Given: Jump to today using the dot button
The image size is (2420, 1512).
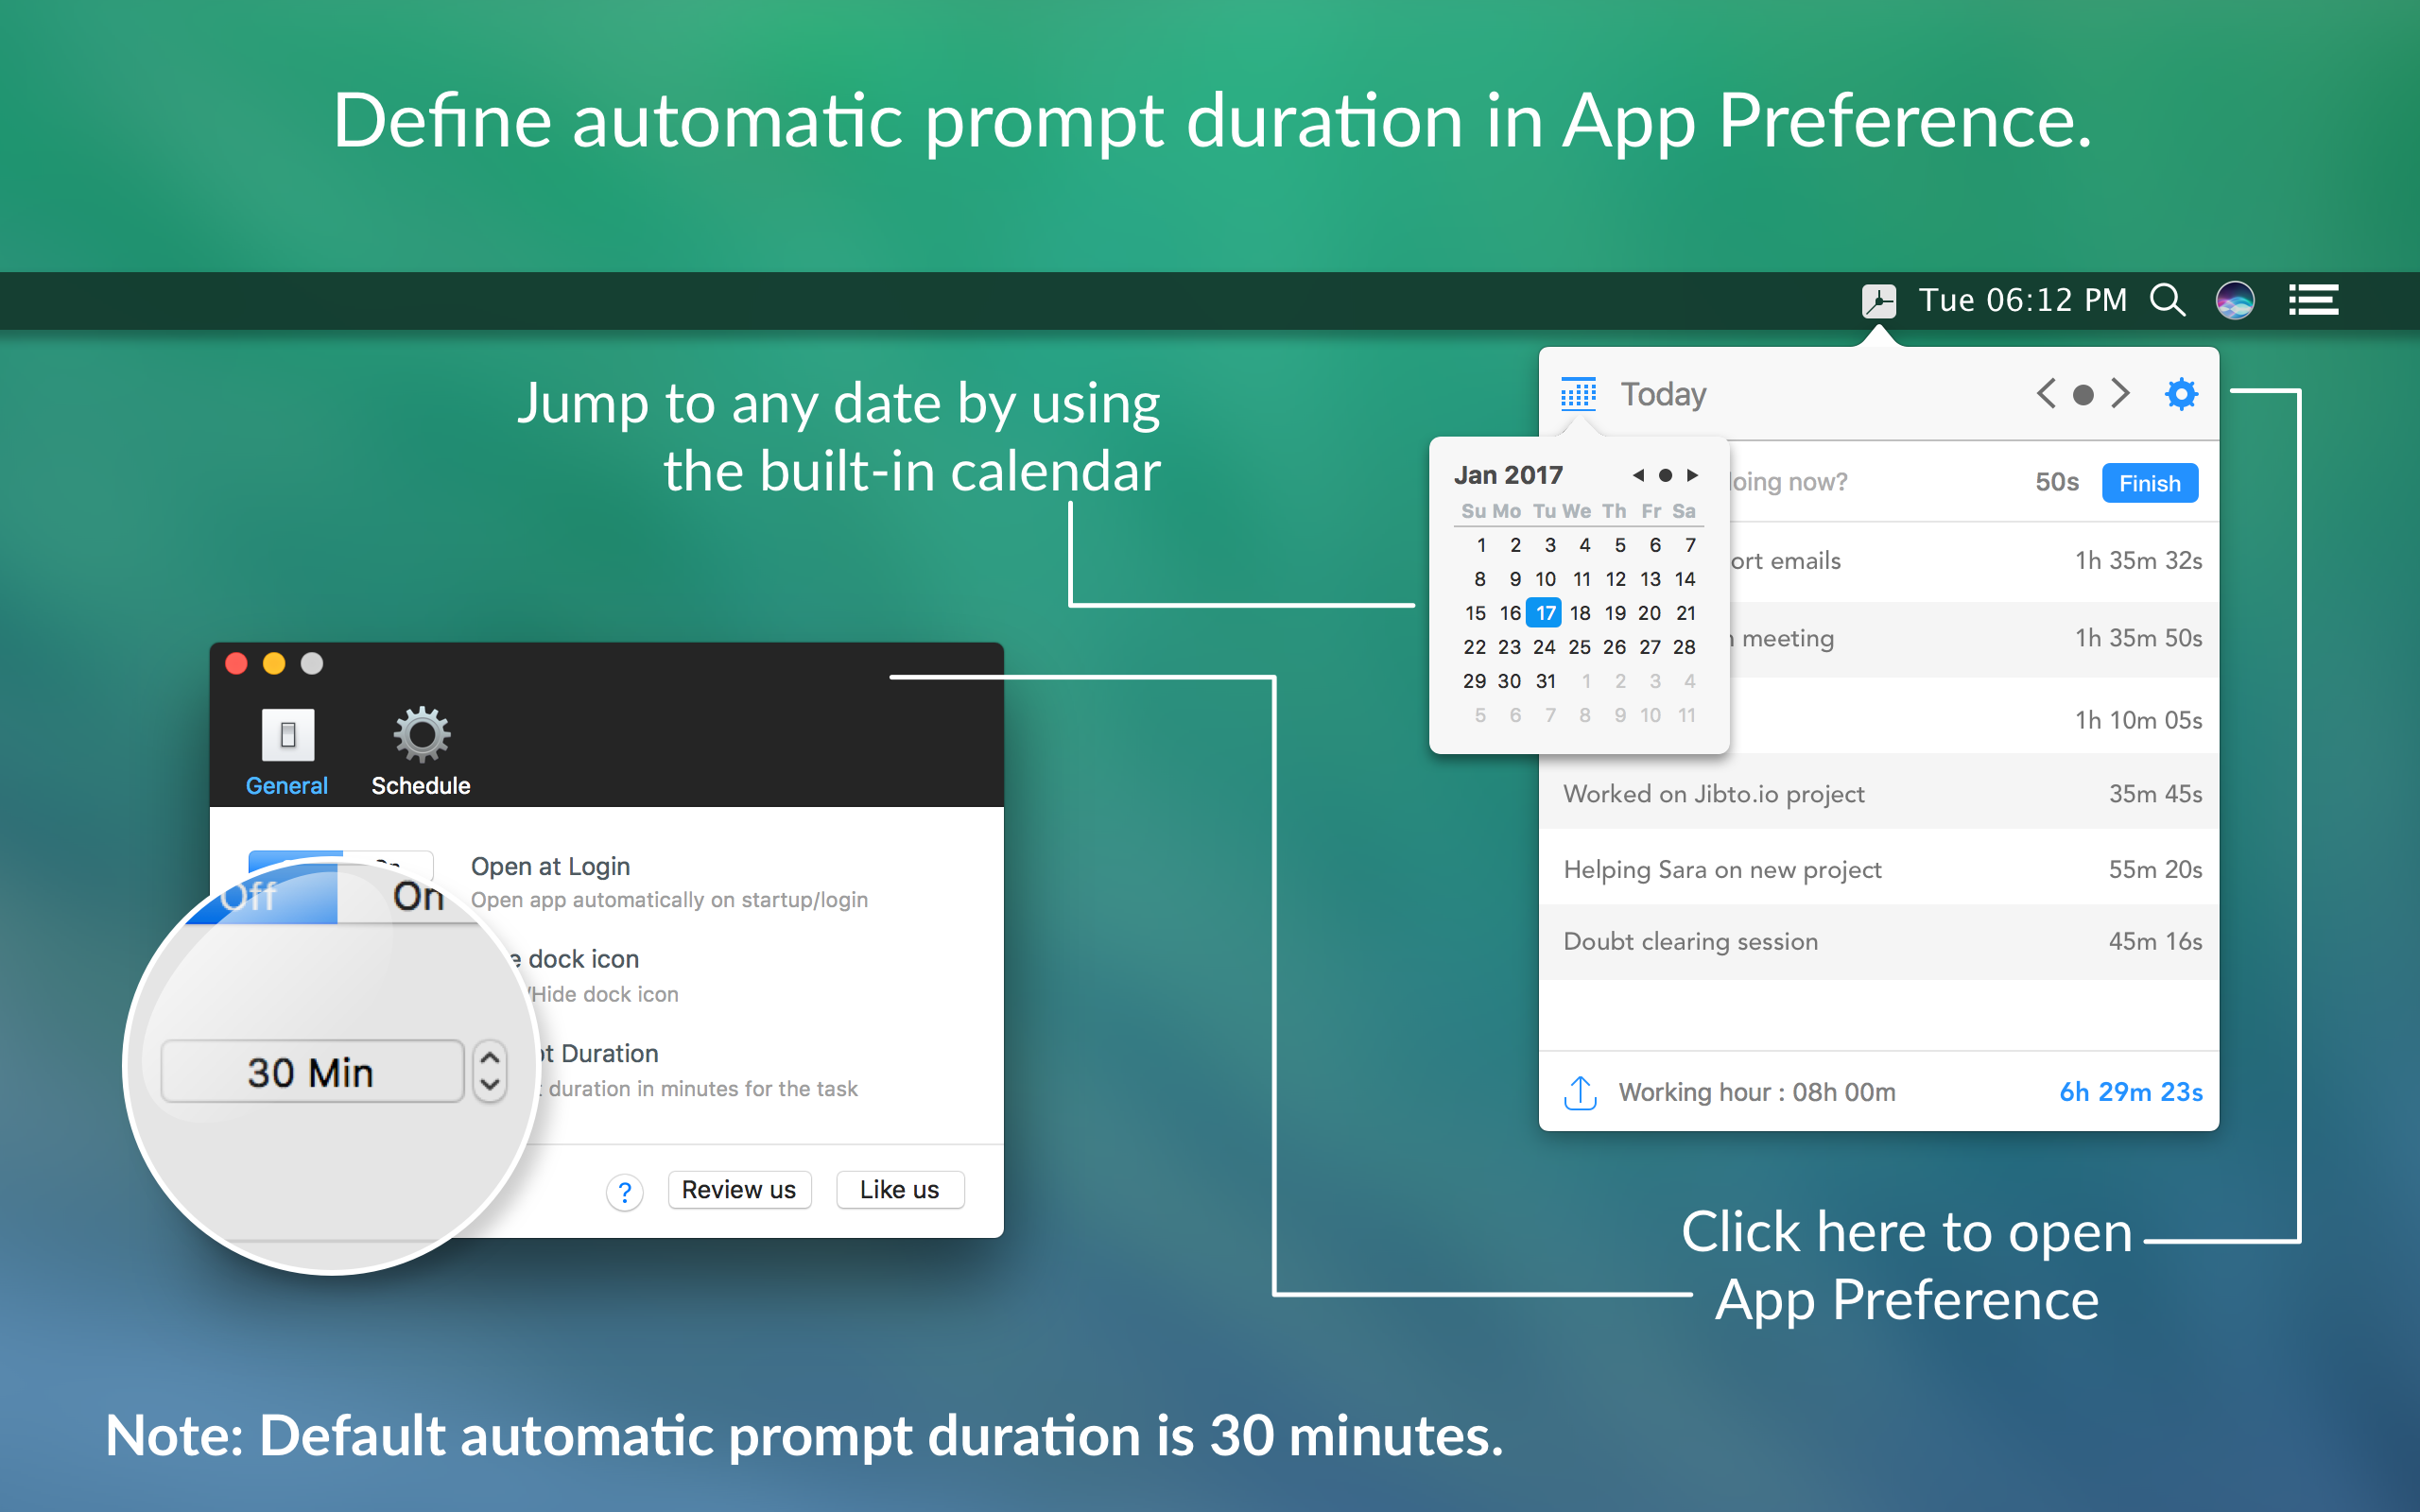Looking at the screenshot, I should (x=2083, y=395).
